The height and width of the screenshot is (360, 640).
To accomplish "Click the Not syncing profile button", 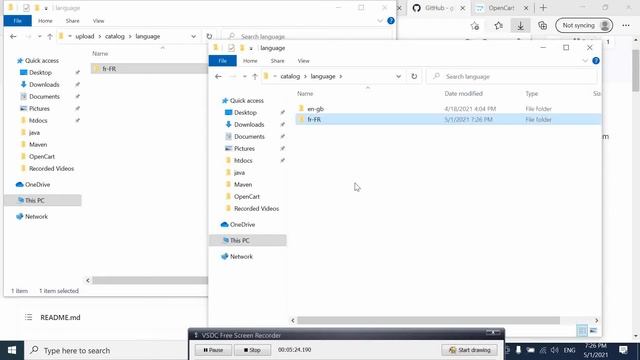I will click(584, 26).
